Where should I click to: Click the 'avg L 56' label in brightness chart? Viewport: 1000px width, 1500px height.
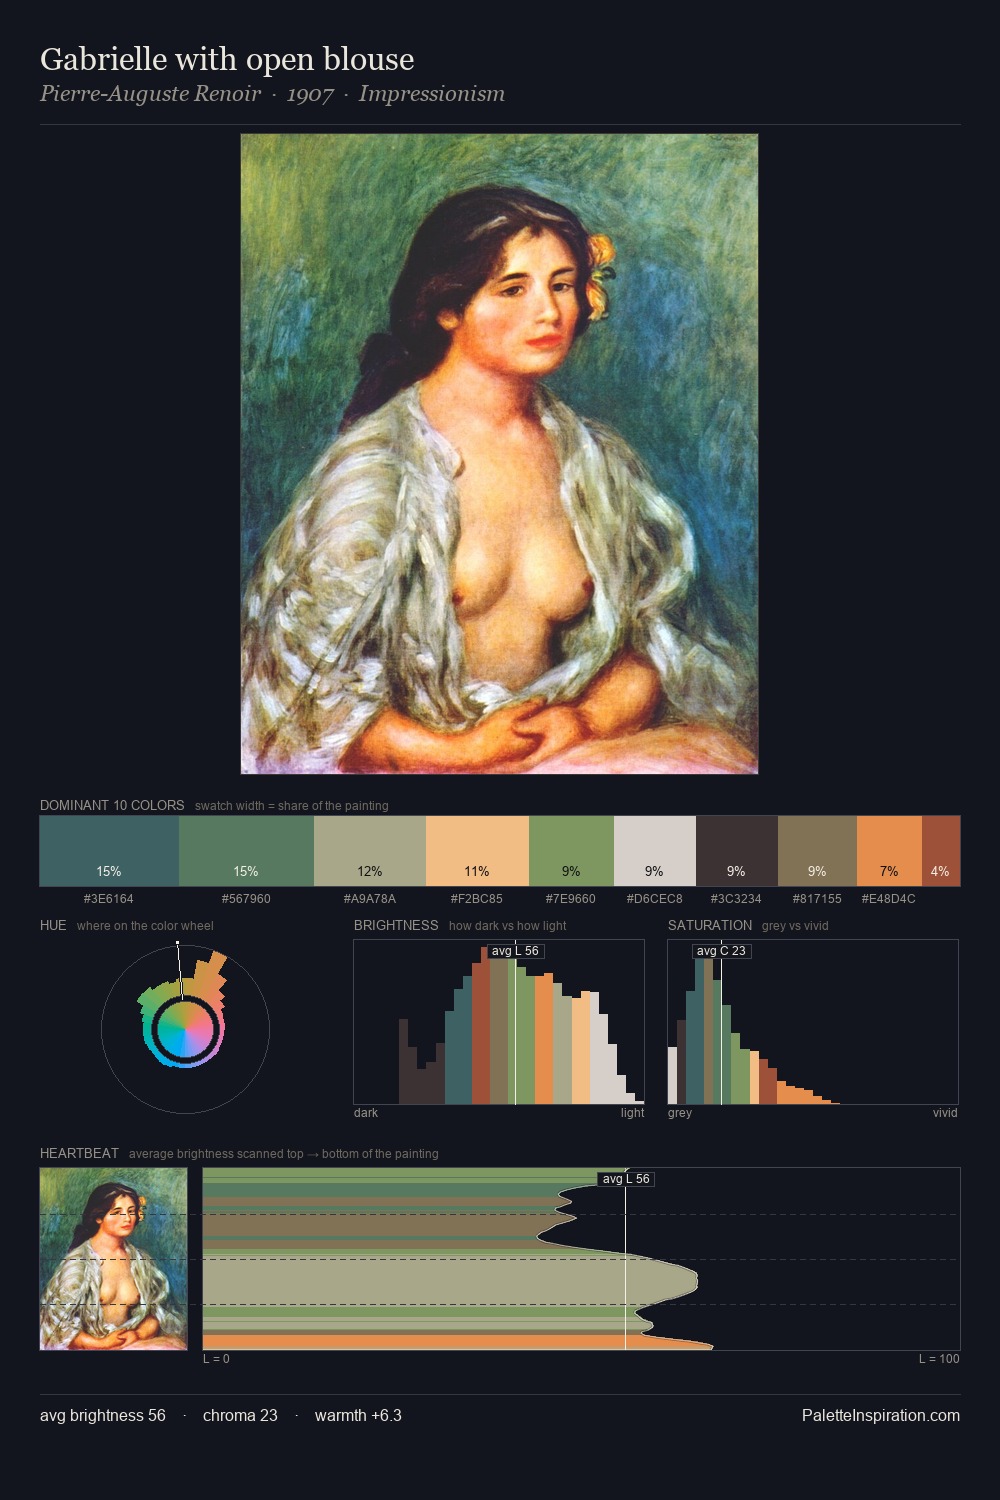point(516,951)
